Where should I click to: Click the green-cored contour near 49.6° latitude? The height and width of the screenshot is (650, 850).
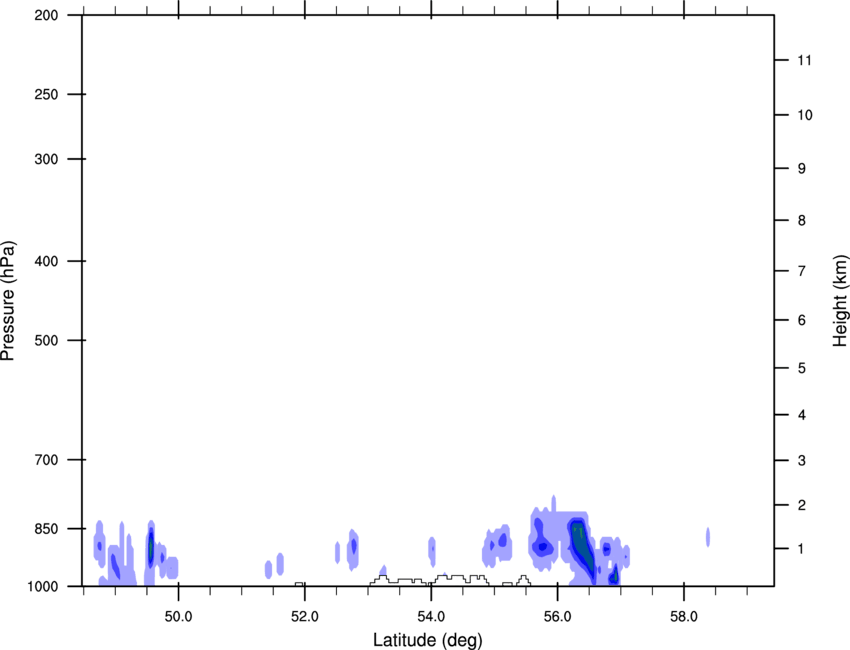151,548
